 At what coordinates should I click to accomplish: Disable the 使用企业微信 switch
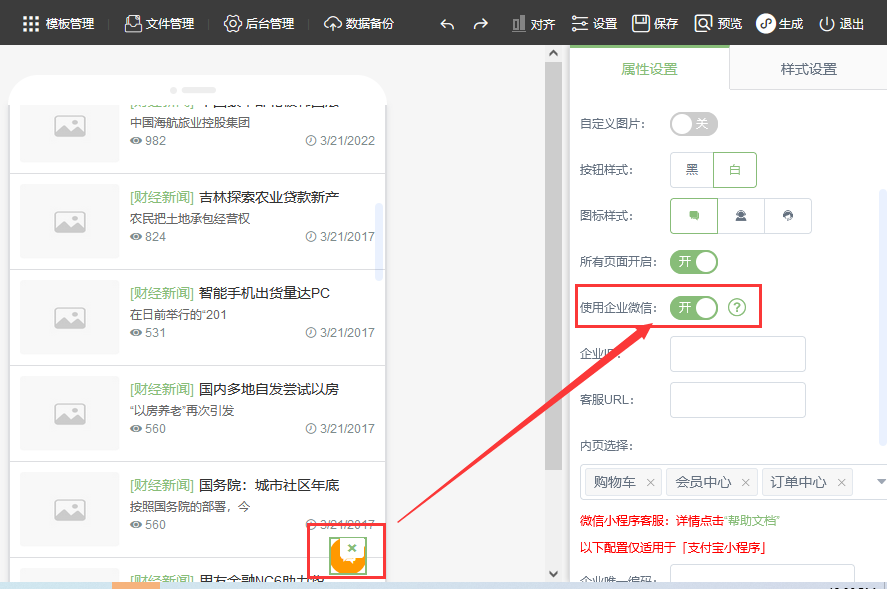tap(693, 307)
